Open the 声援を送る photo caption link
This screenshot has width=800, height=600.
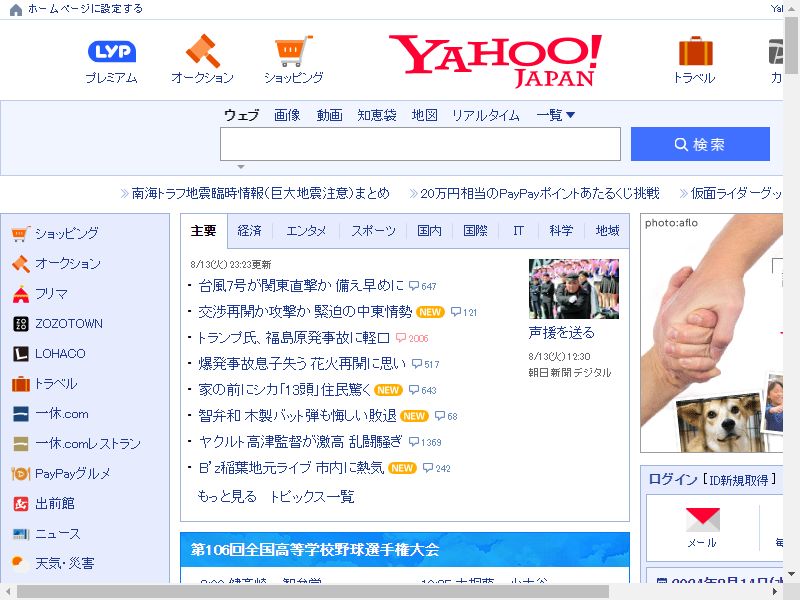(562, 333)
